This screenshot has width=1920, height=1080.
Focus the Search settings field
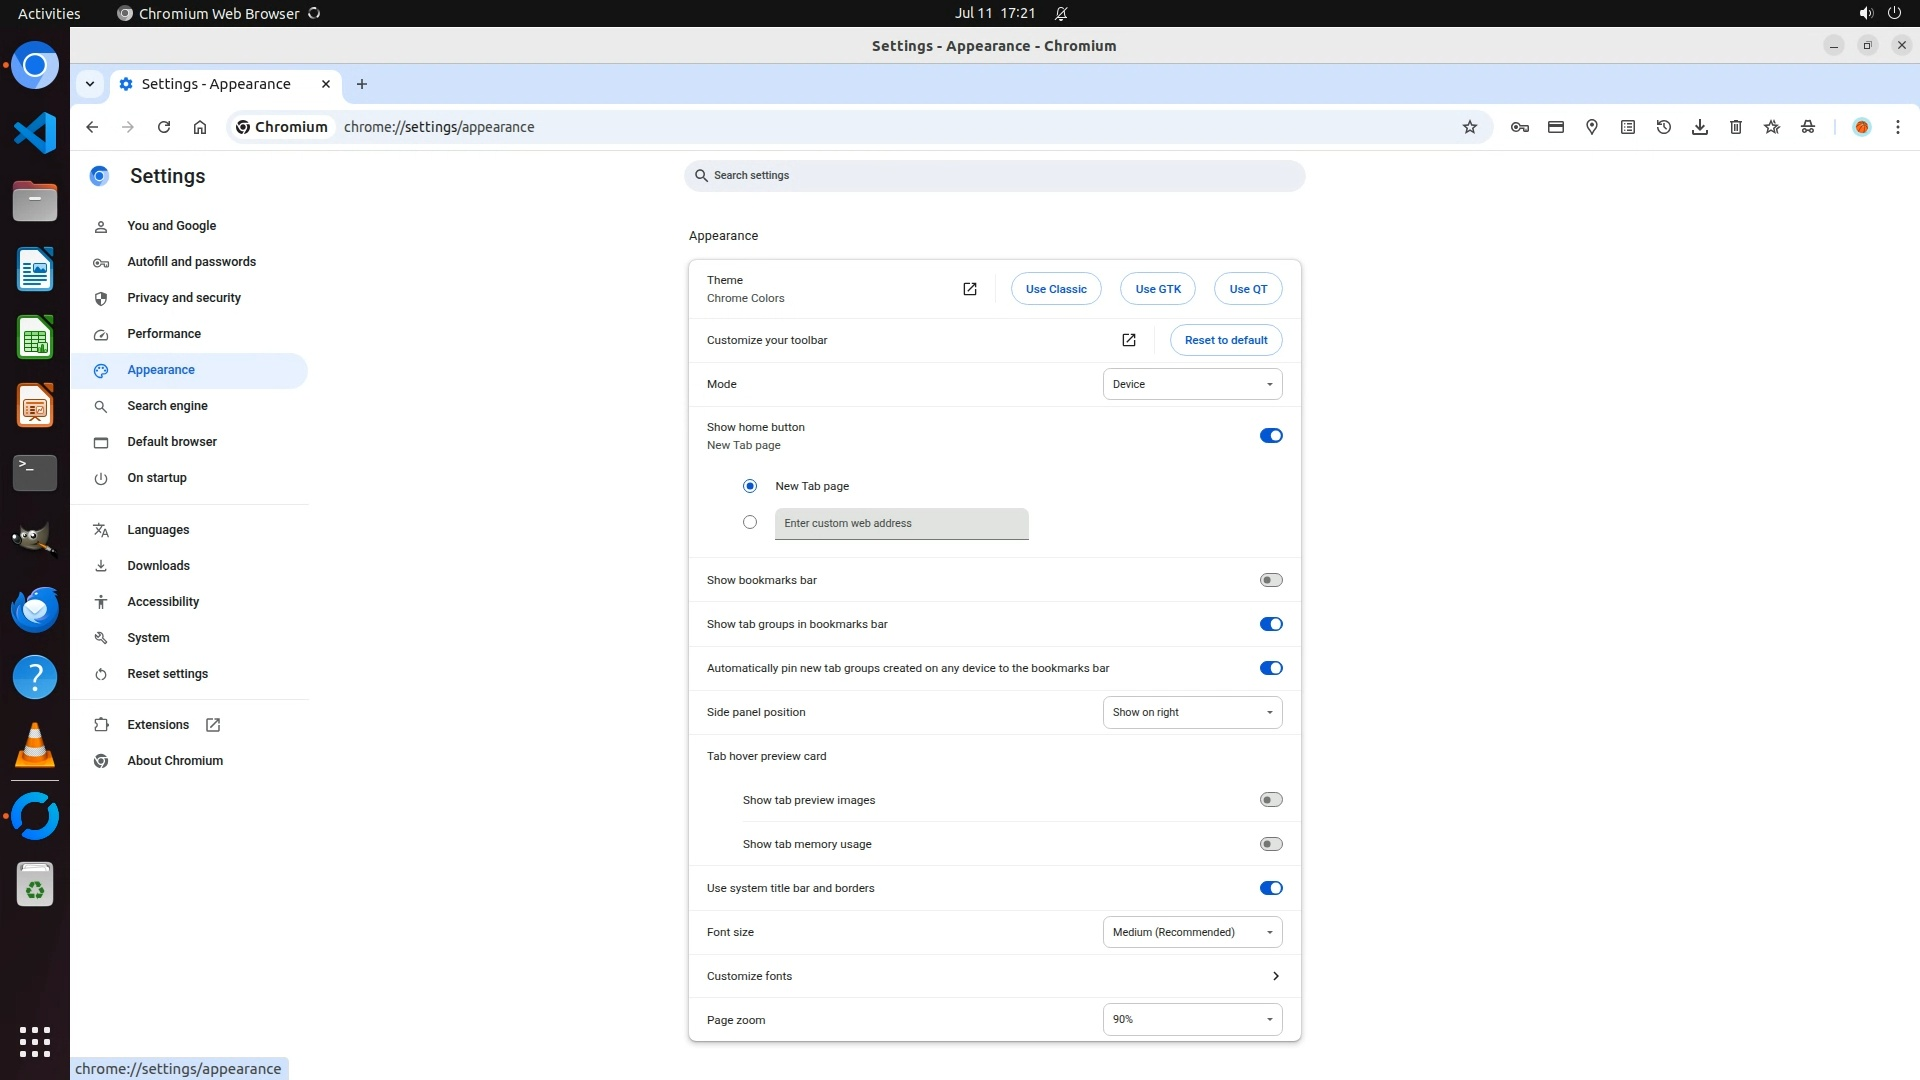tap(994, 175)
